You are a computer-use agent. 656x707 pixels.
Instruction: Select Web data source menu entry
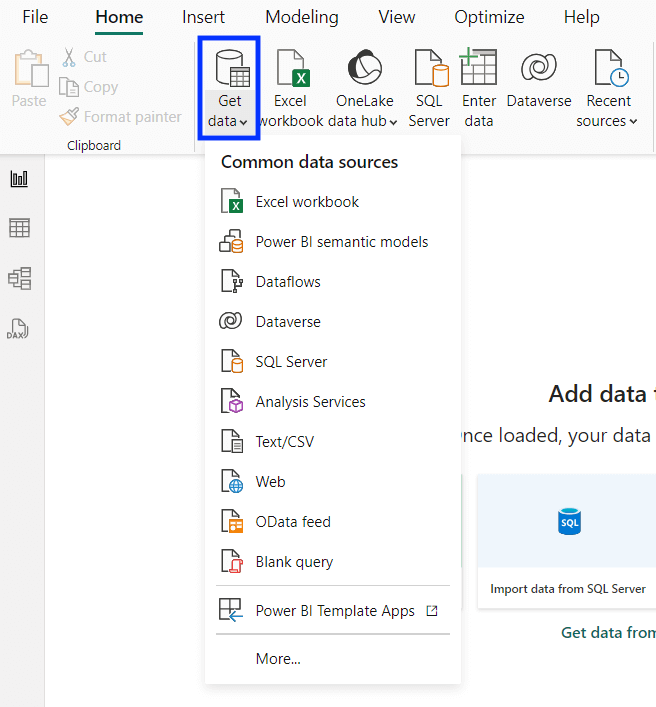(x=333, y=482)
